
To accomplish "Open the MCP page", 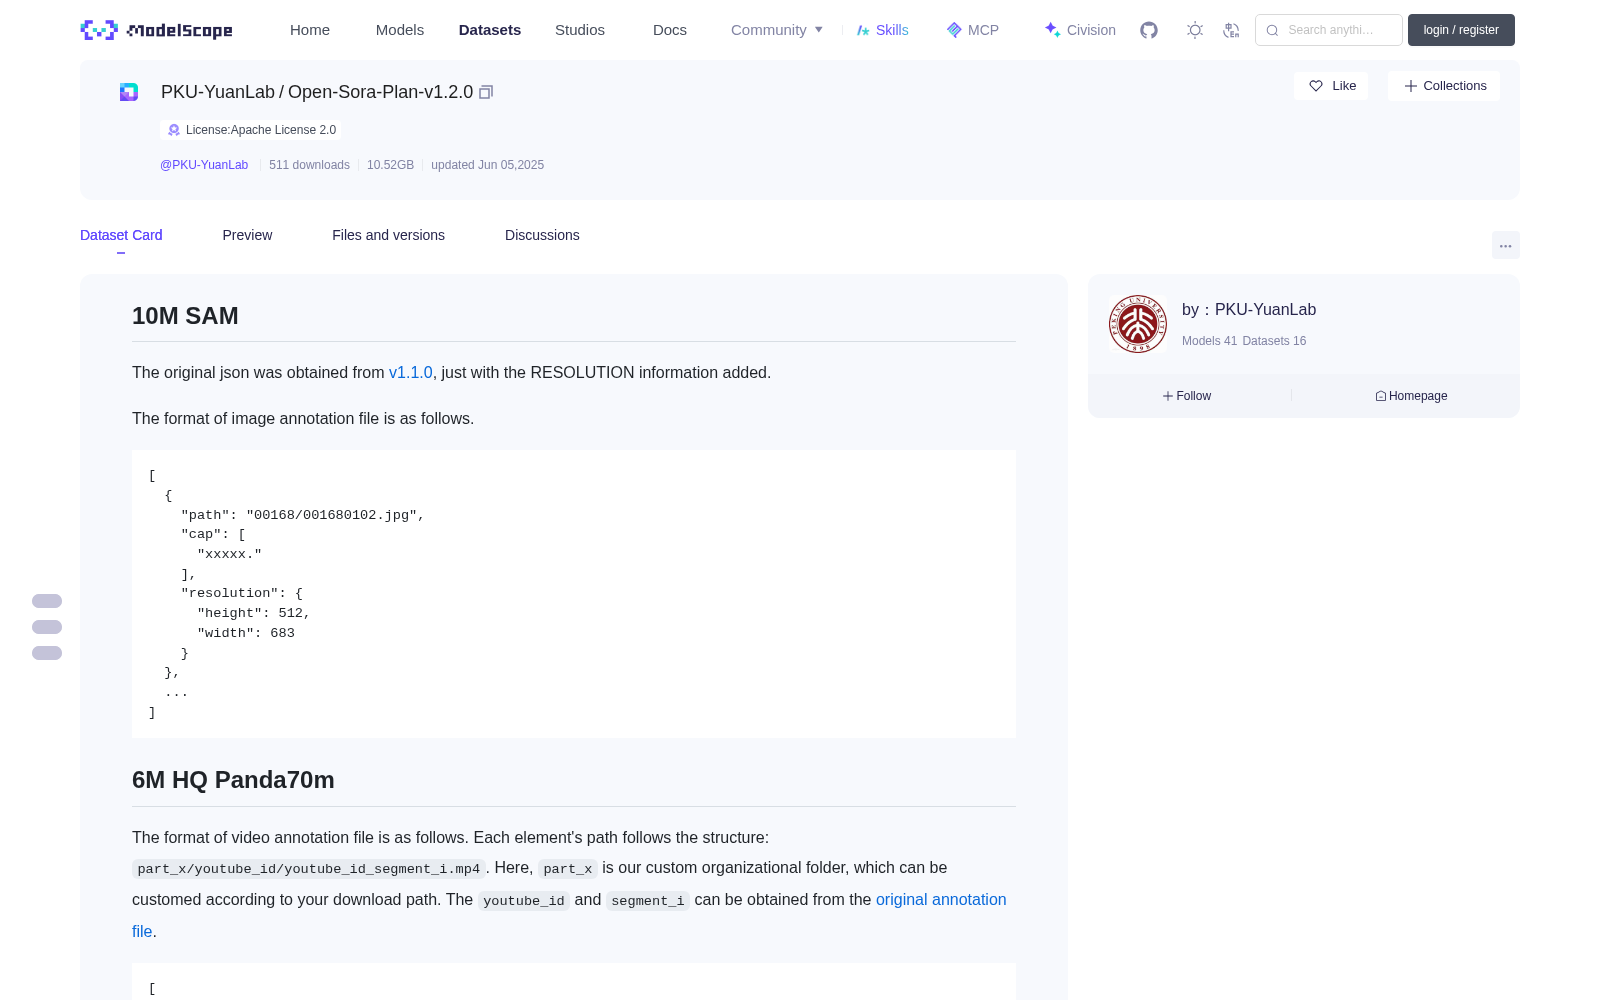I will click(973, 30).
